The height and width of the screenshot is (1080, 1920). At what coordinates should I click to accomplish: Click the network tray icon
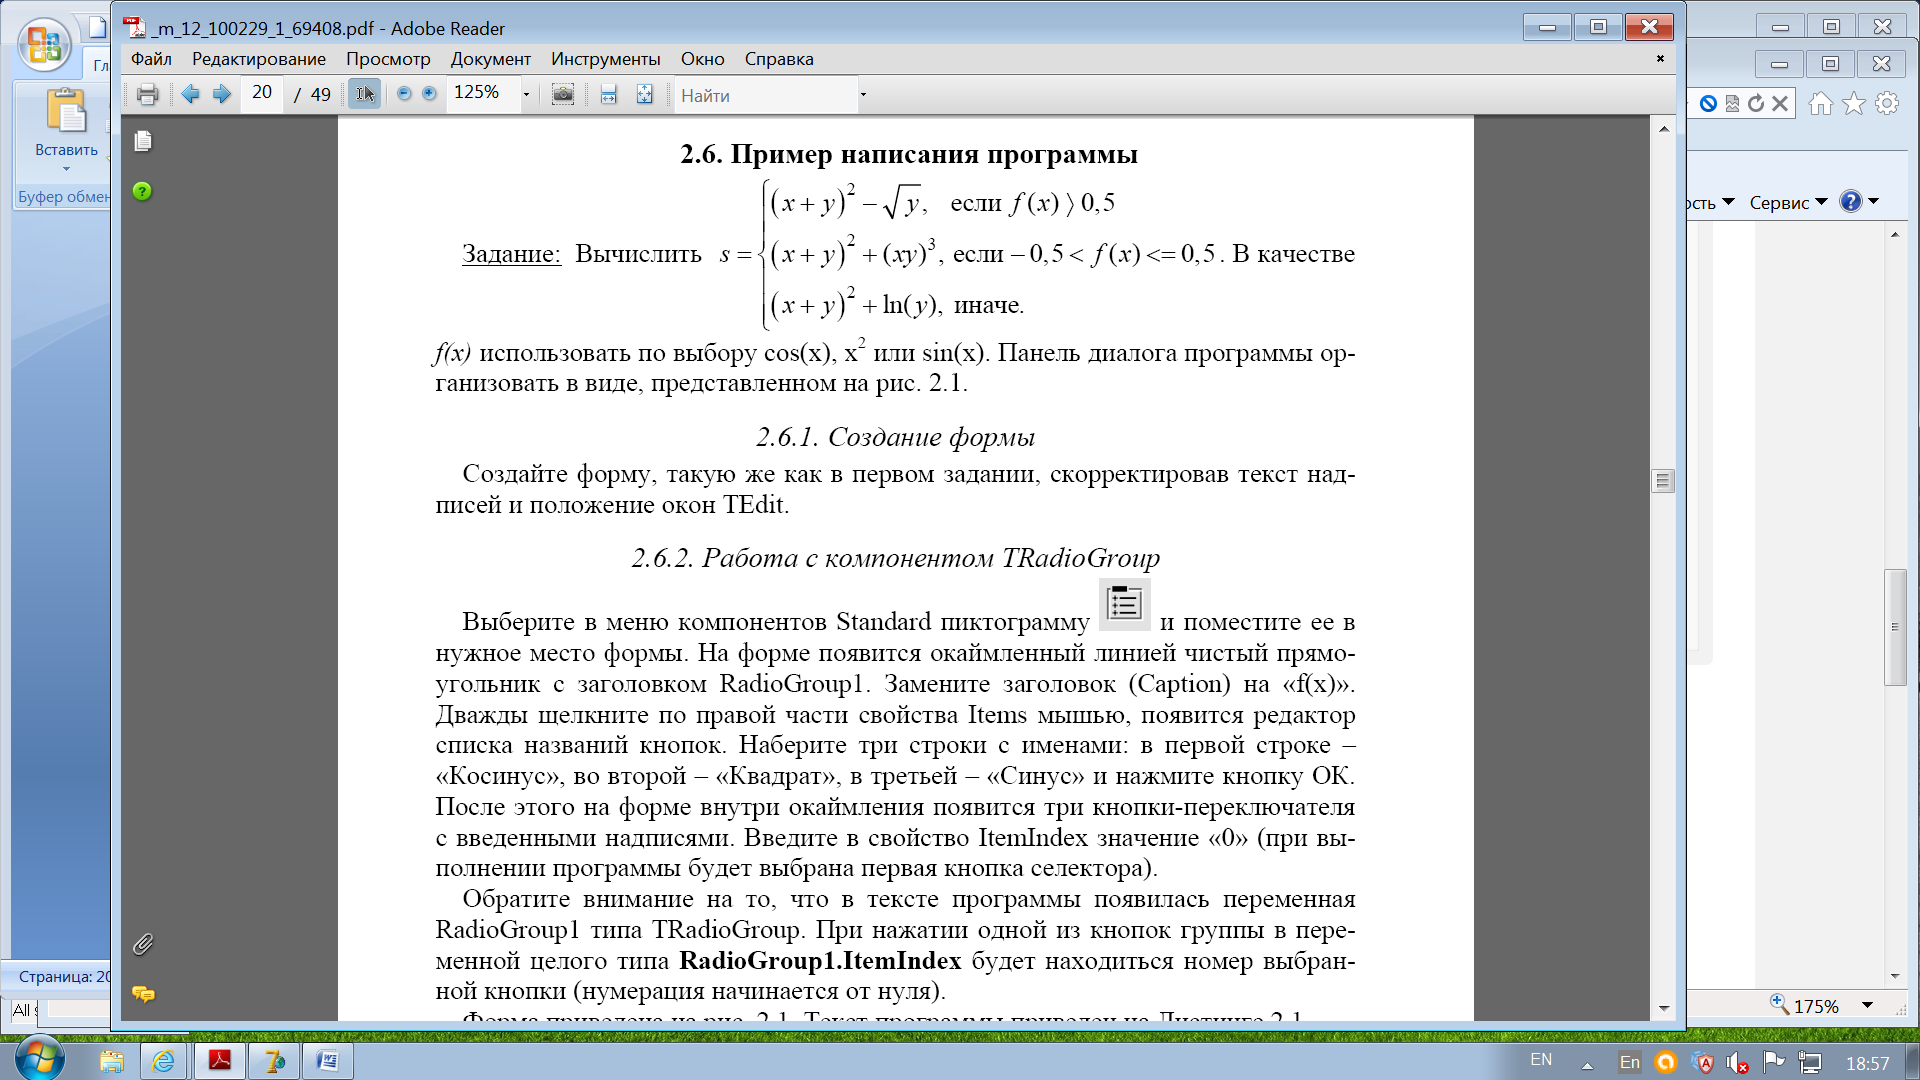[x=1809, y=1062]
